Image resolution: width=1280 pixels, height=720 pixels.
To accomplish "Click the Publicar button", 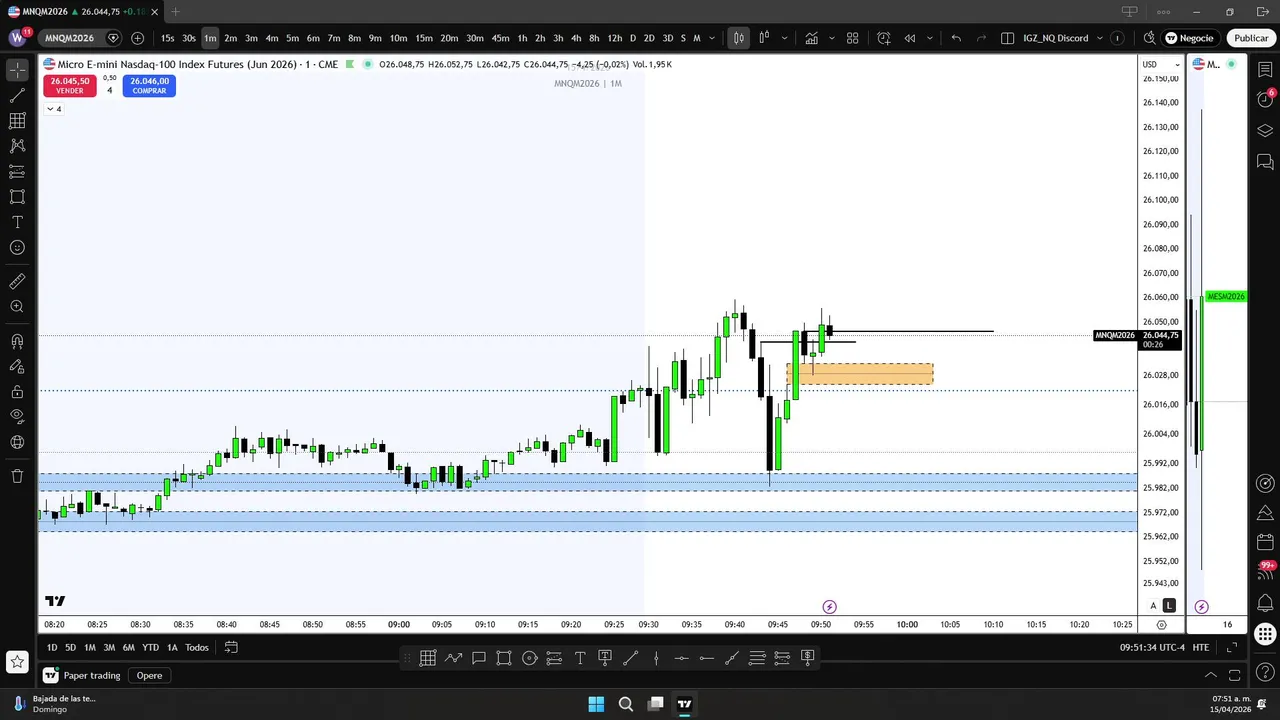I will point(1250,38).
